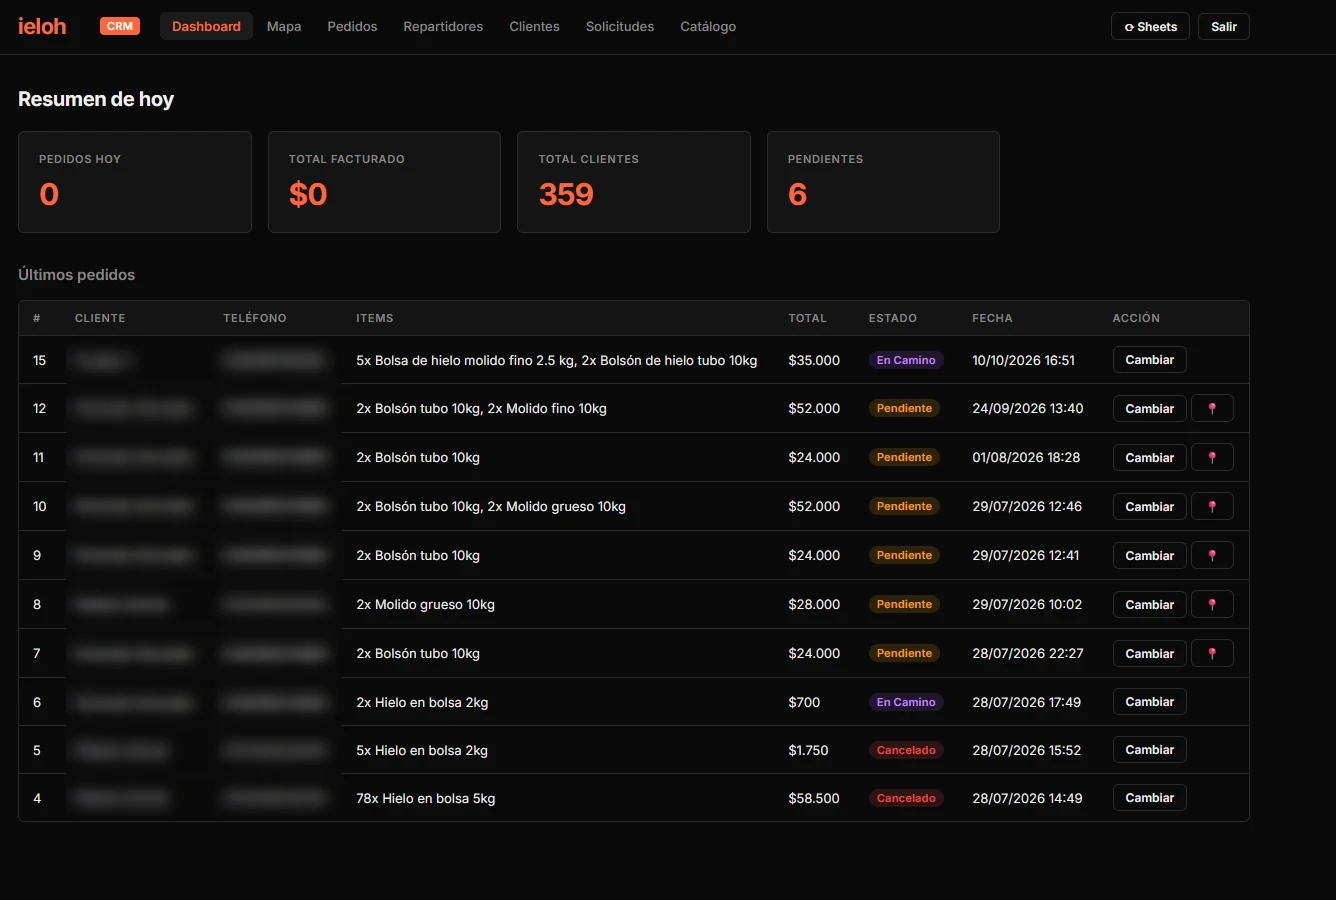Click the ESTADO column header
The image size is (1336, 900).
point(893,318)
